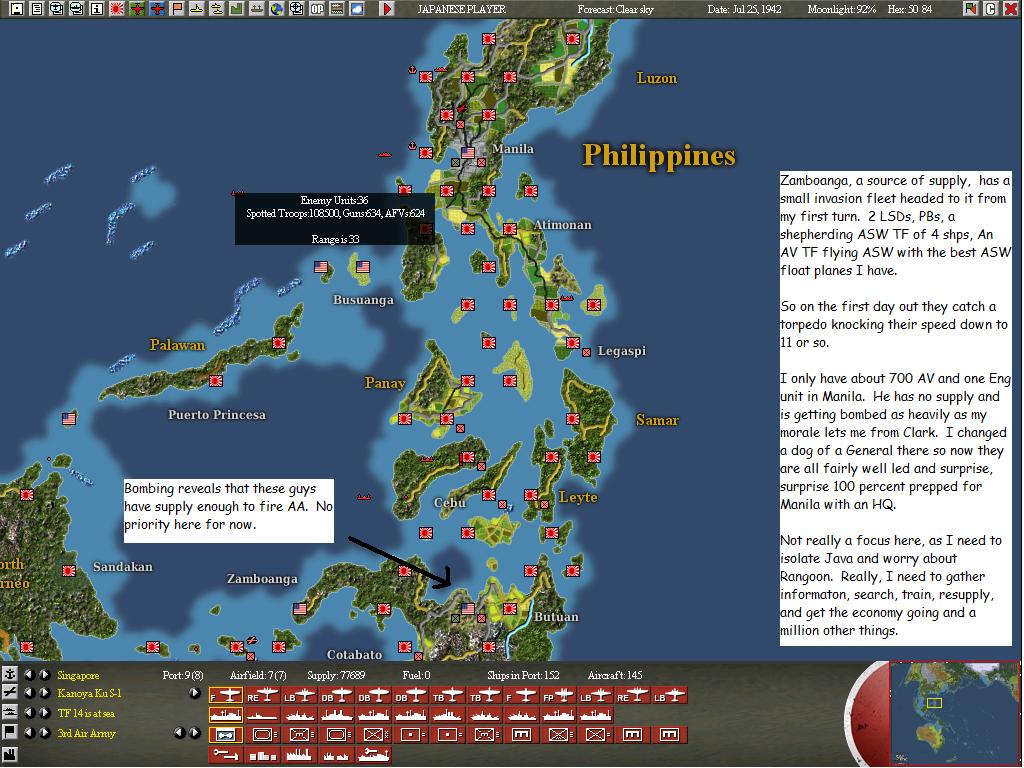Click 'Fuel: 0' text
1024x768 pixels.
(x=416, y=675)
